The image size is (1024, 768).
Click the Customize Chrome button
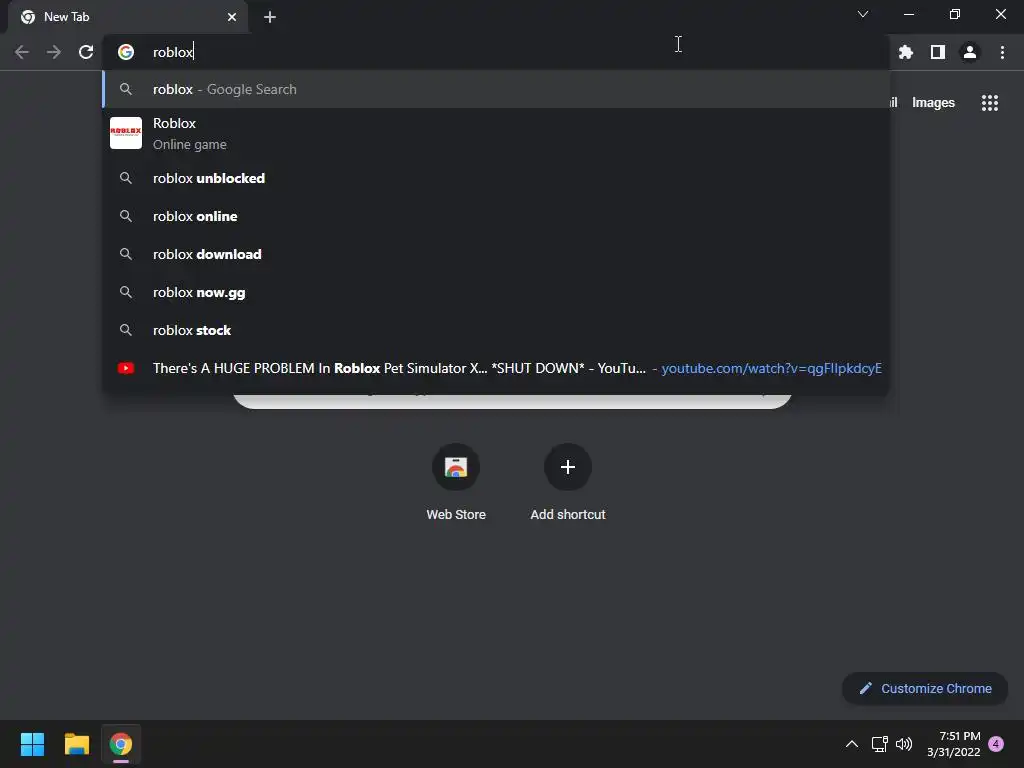pos(925,688)
